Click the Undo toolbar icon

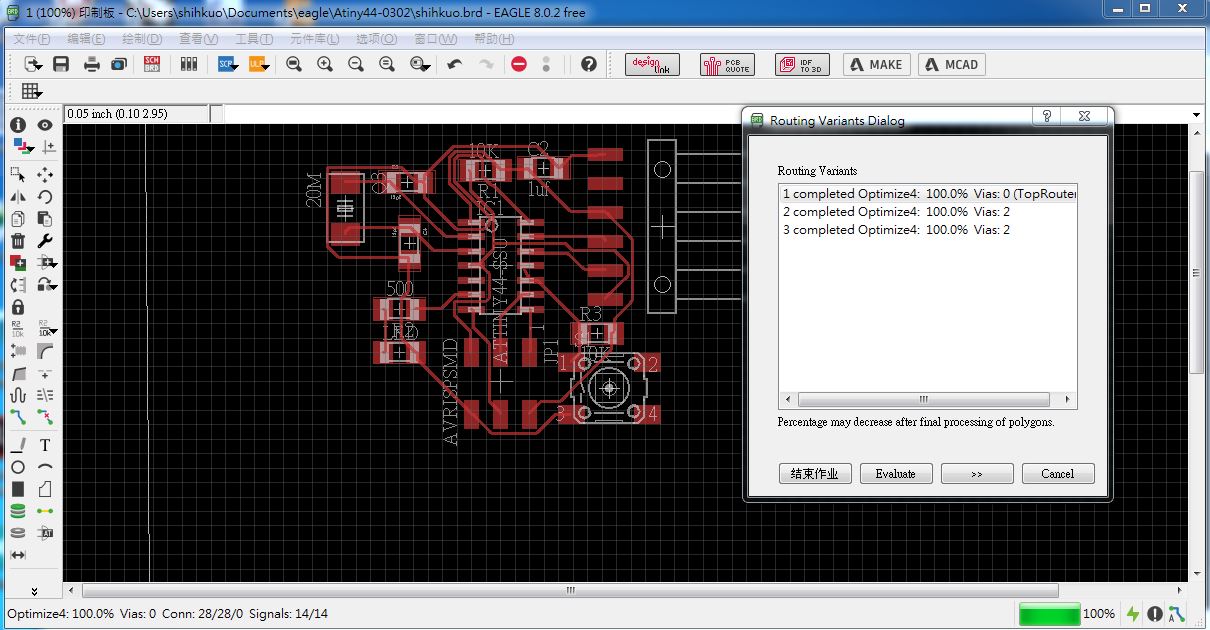pyautogui.click(x=455, y=63)
